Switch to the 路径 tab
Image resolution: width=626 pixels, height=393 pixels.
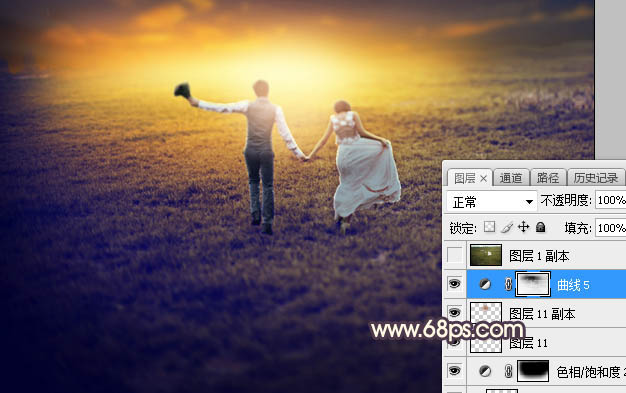(548, 178)
